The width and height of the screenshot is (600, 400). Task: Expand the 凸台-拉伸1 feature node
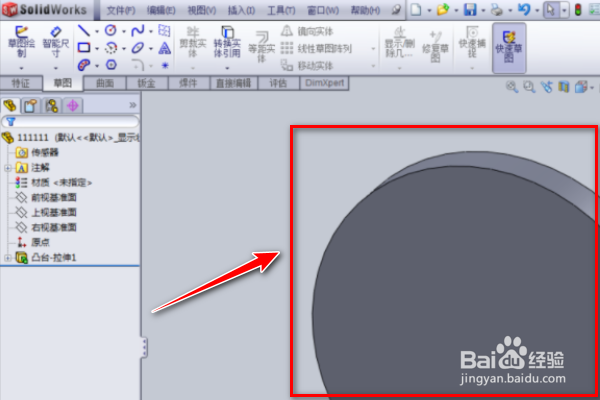(x=7, y=258)
